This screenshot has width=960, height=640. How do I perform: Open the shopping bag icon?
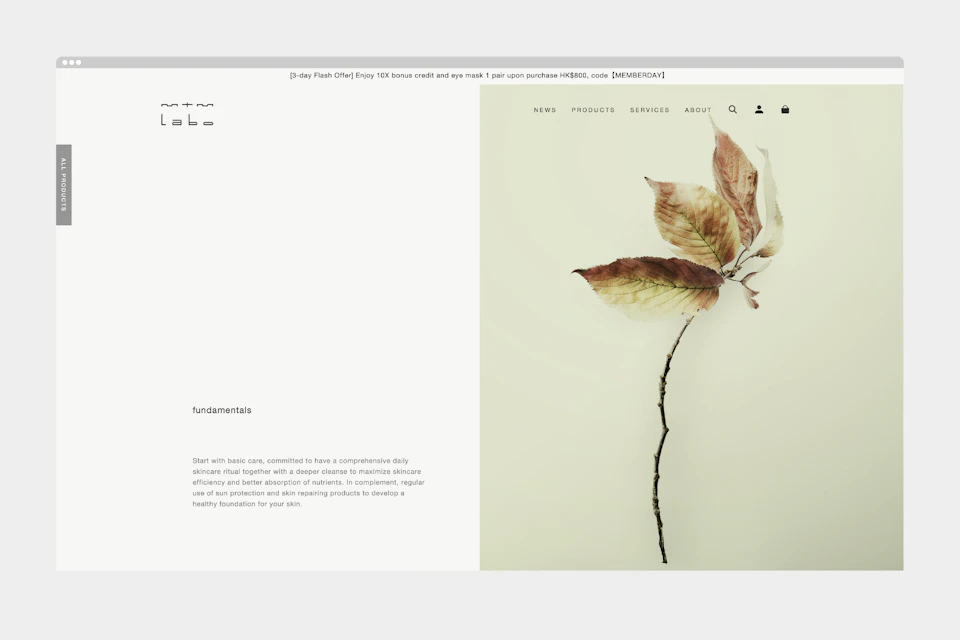(x=785, y=110)
